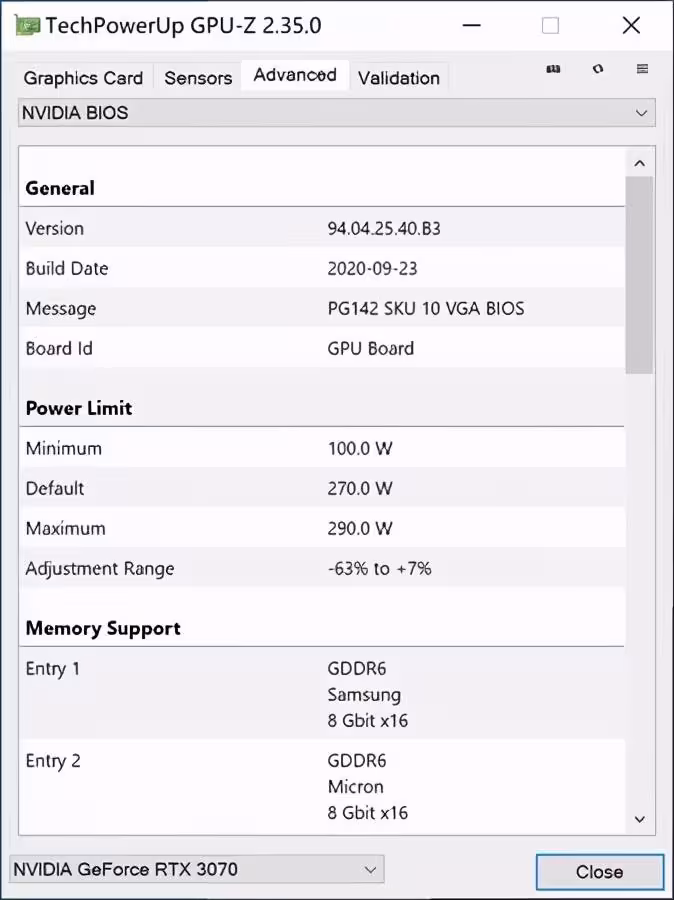Expand the NVIDIA BIOS dropdown
The width and height of the screenshot is (674, 900).
(337, 113)
